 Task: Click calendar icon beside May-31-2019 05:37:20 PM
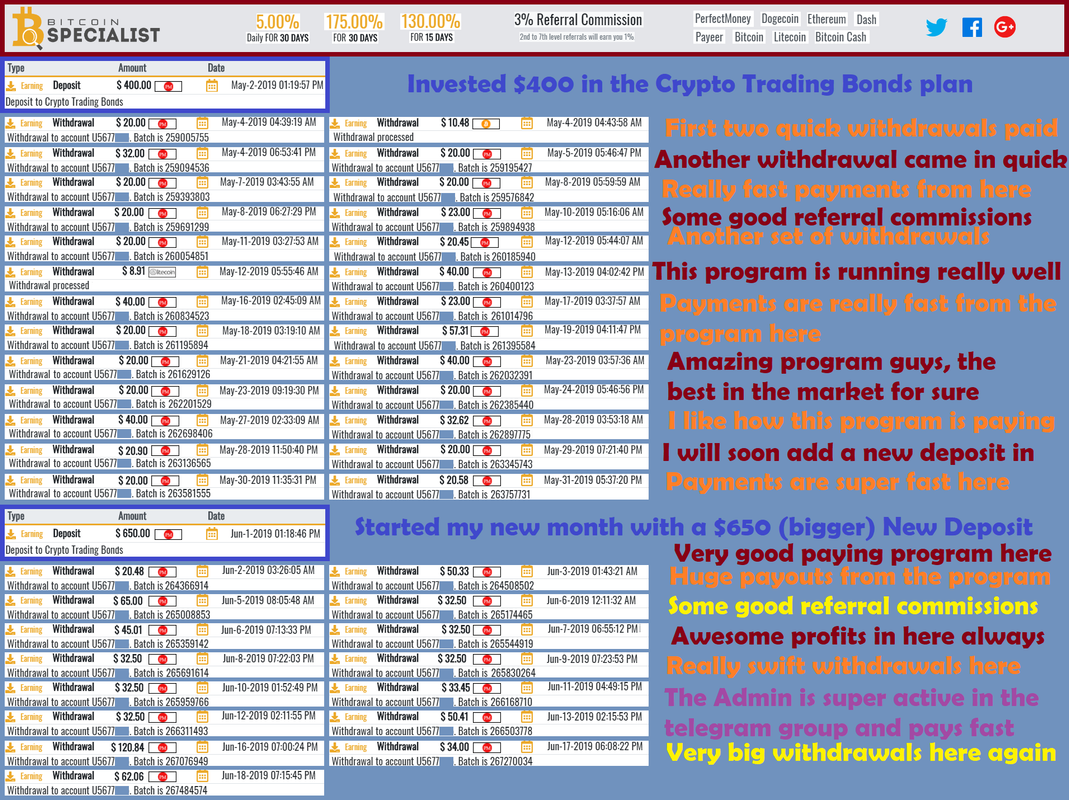[x=527, y=481]
